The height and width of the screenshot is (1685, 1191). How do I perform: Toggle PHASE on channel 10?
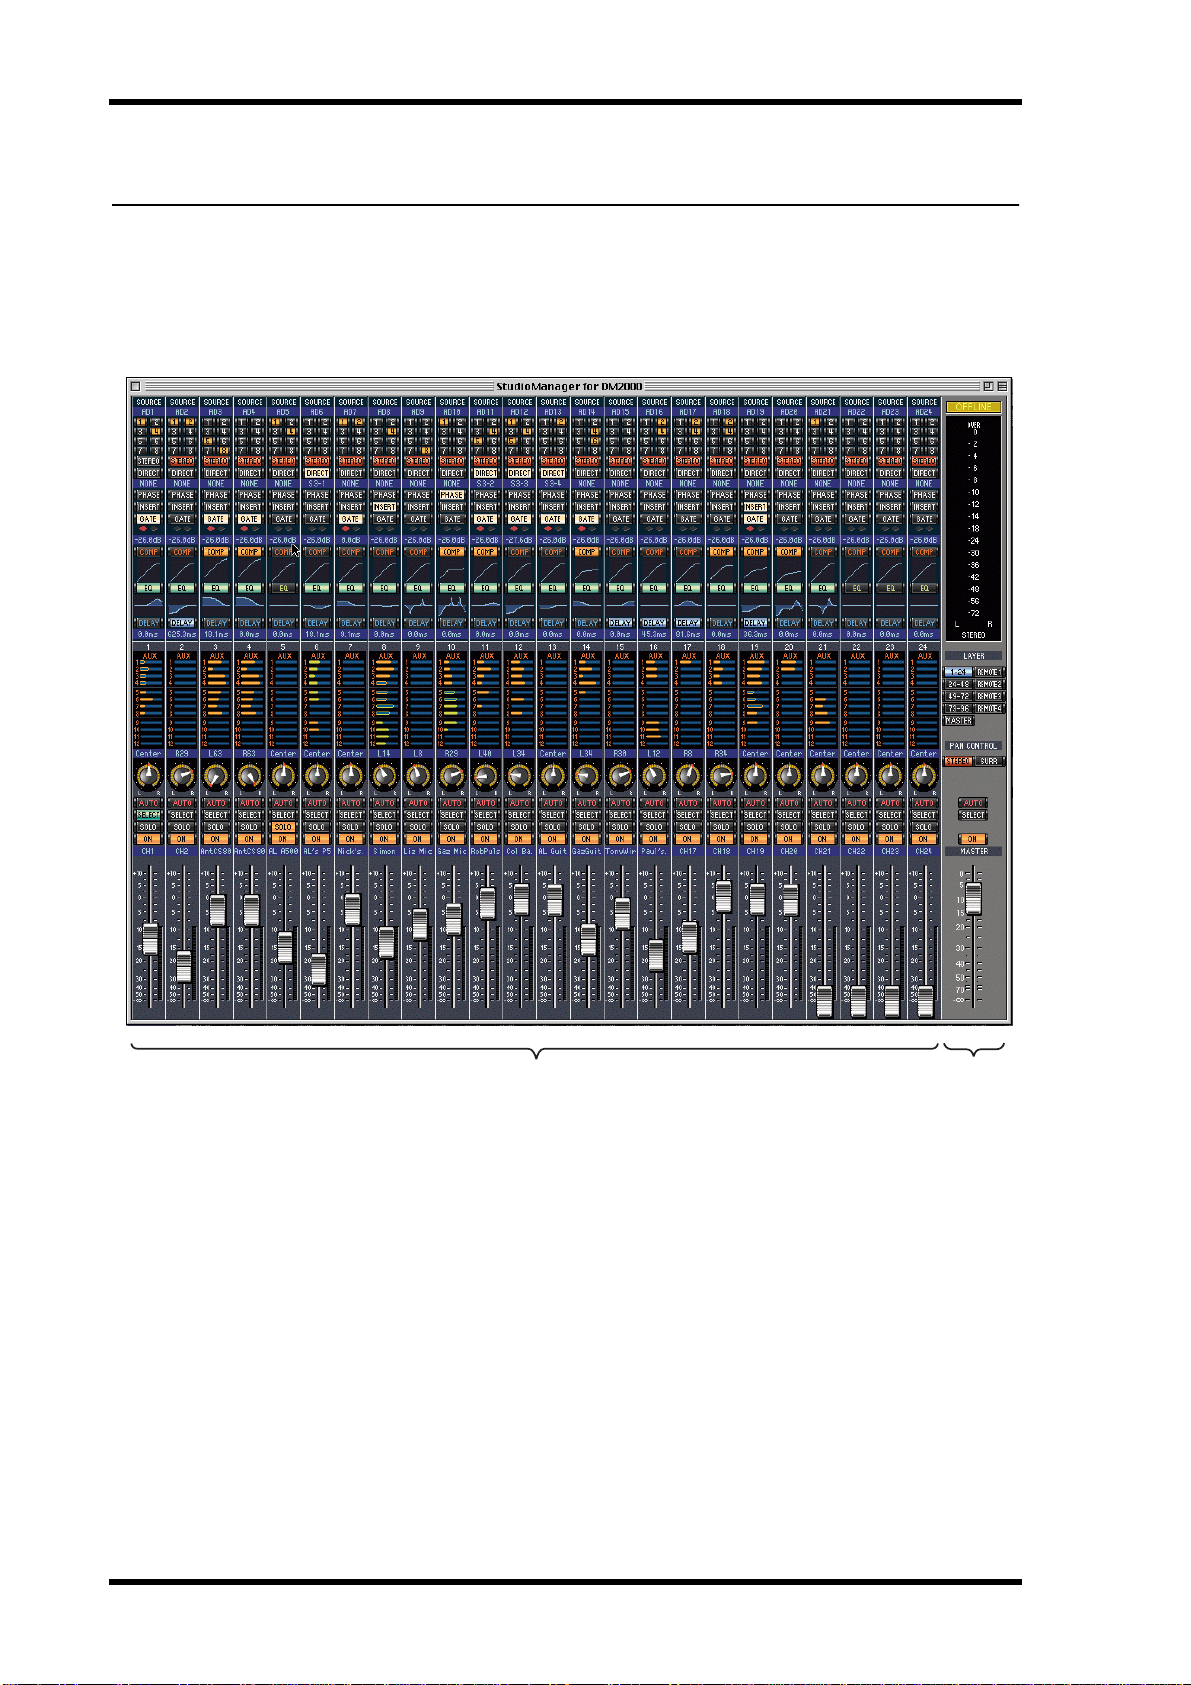pyautogui.click(x=452, y=495)
